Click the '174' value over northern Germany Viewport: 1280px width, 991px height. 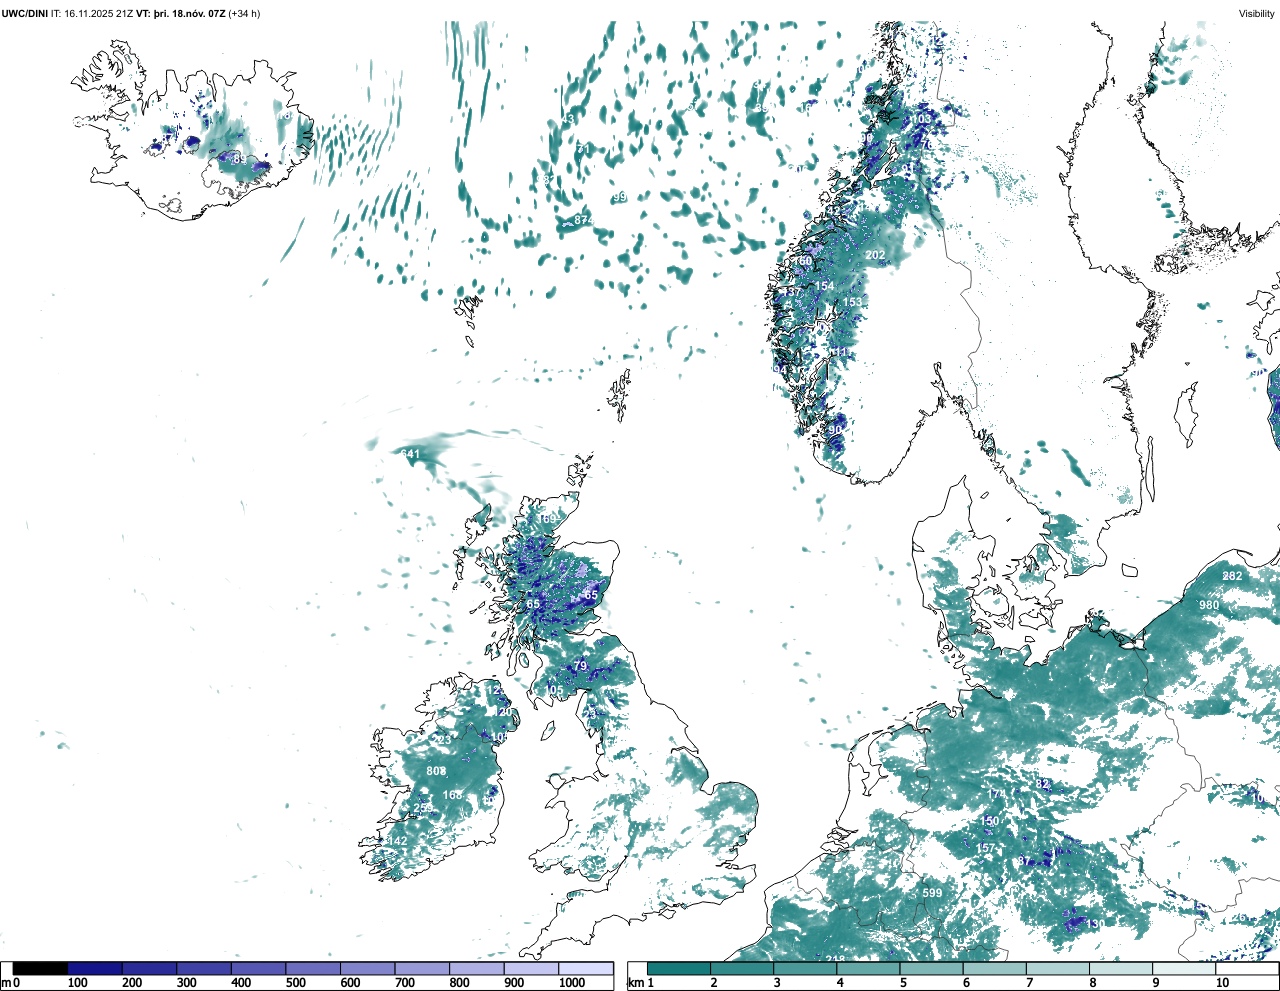click(997, 795)
